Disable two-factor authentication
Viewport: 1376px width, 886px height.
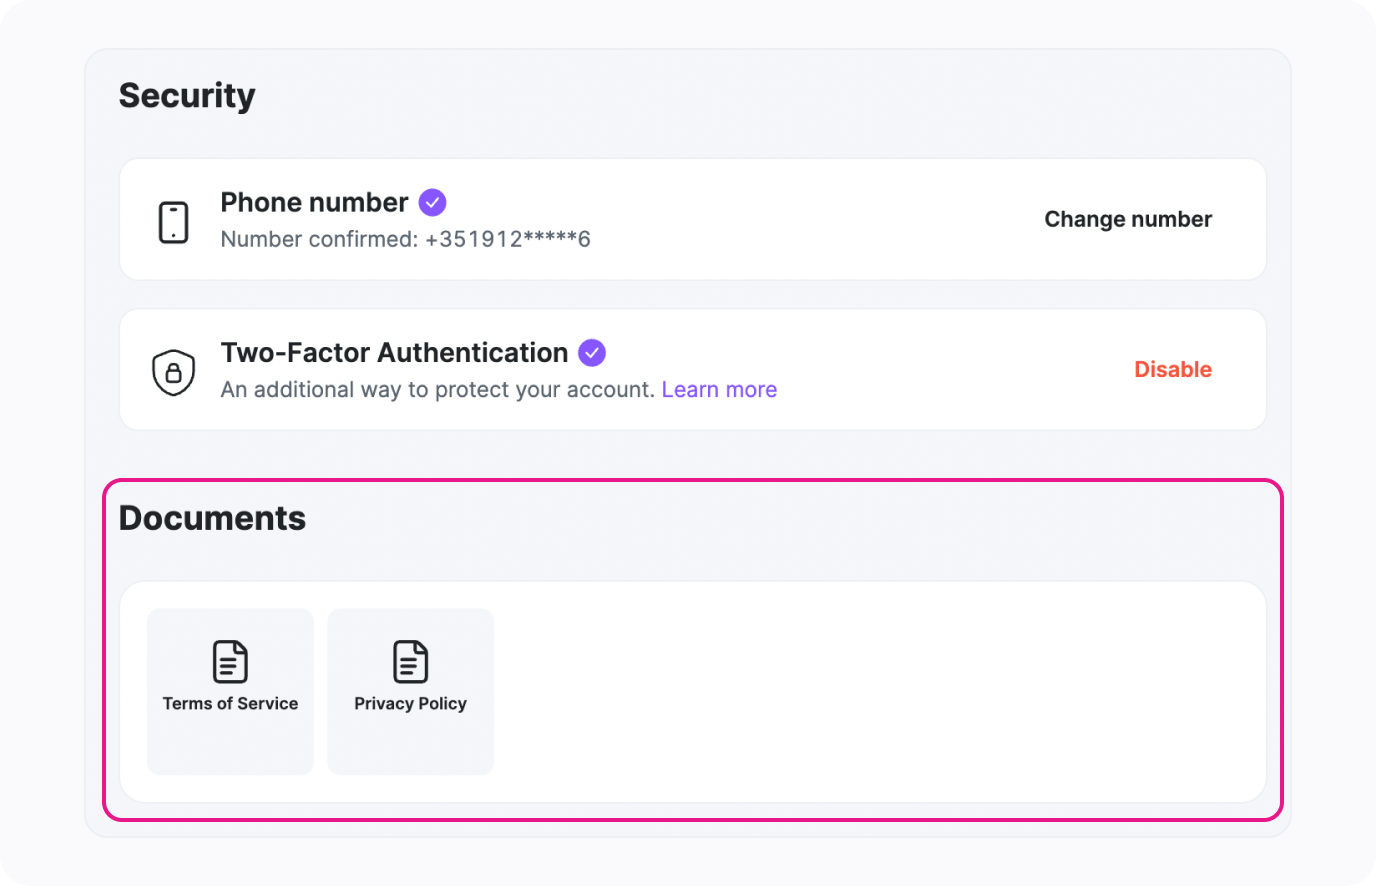click(x=1172, y=370)
